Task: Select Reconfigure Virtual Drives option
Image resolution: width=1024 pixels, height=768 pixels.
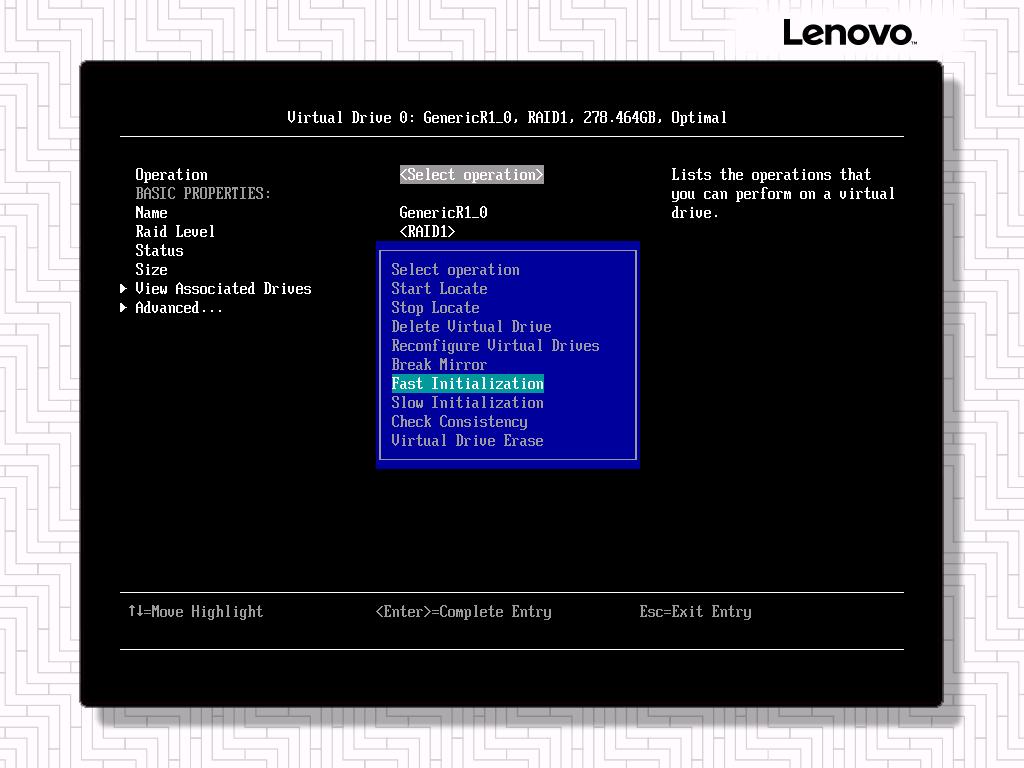Action: [x=495, y=346]
